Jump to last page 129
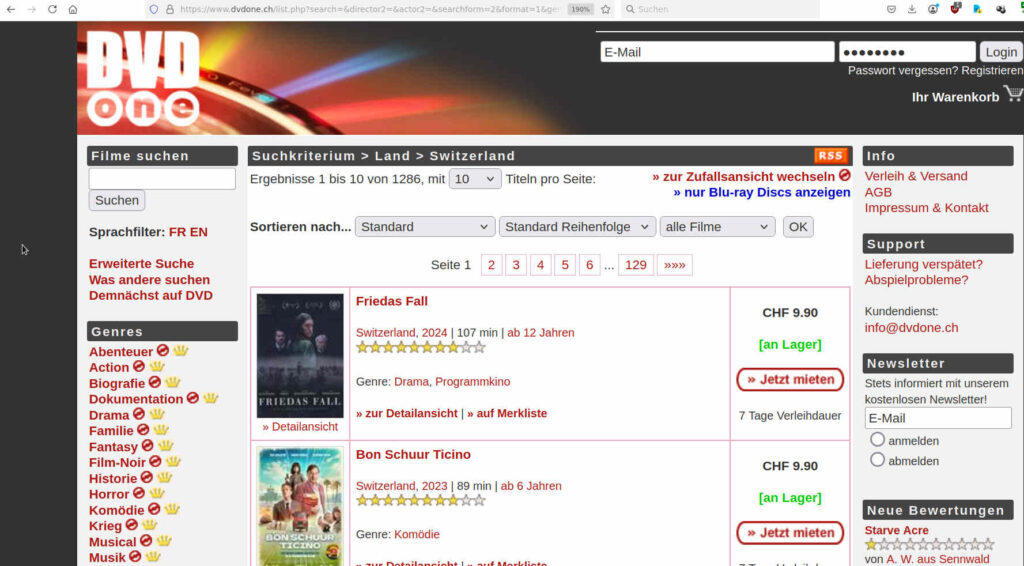The image size is (1024, 566). 635,265
